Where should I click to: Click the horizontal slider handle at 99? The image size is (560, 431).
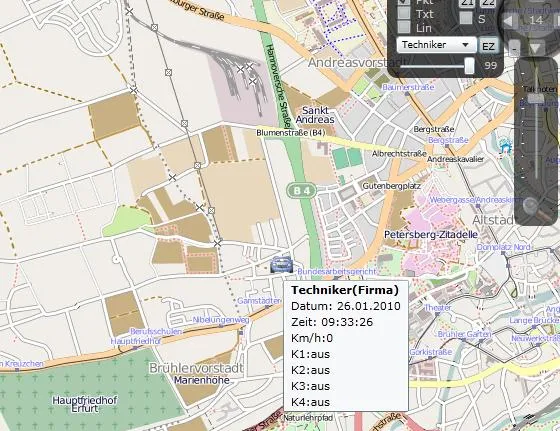pos(469,66)
